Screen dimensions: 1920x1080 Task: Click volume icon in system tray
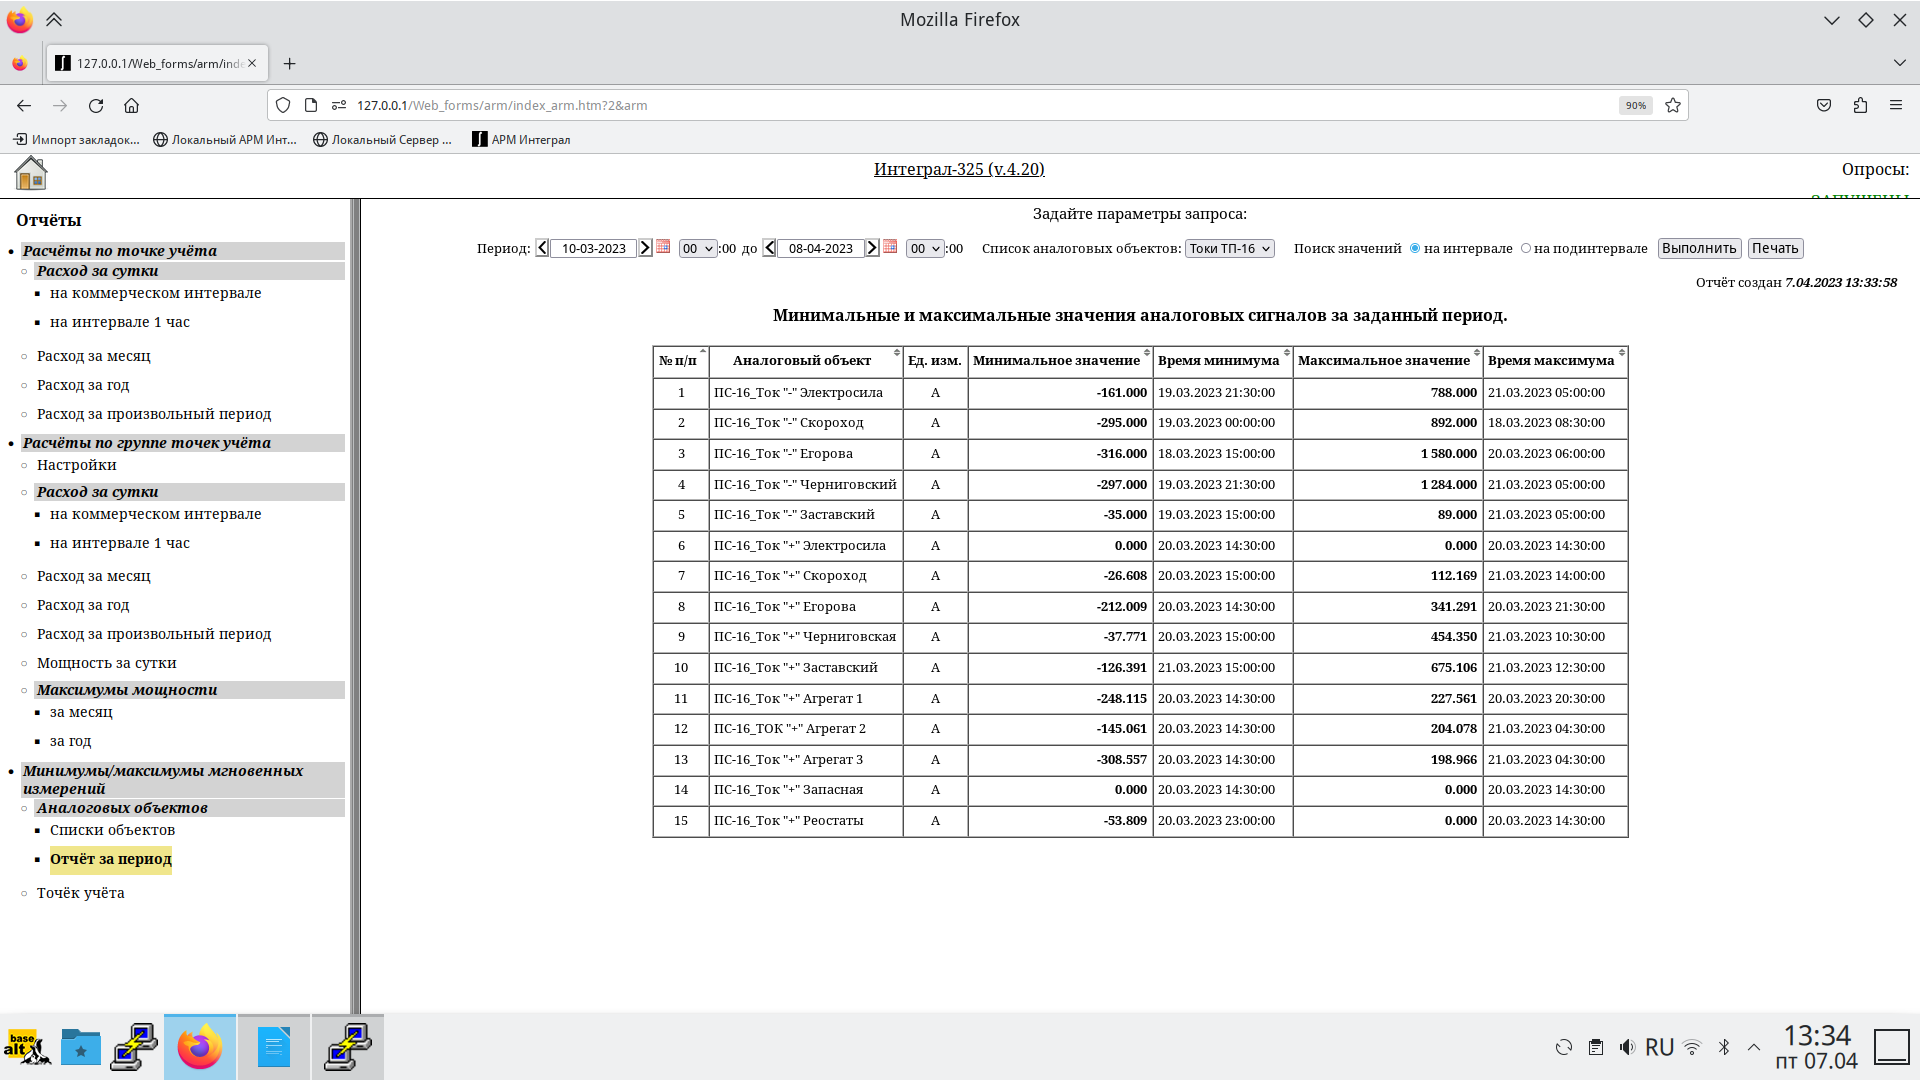coord(1628,1047)
